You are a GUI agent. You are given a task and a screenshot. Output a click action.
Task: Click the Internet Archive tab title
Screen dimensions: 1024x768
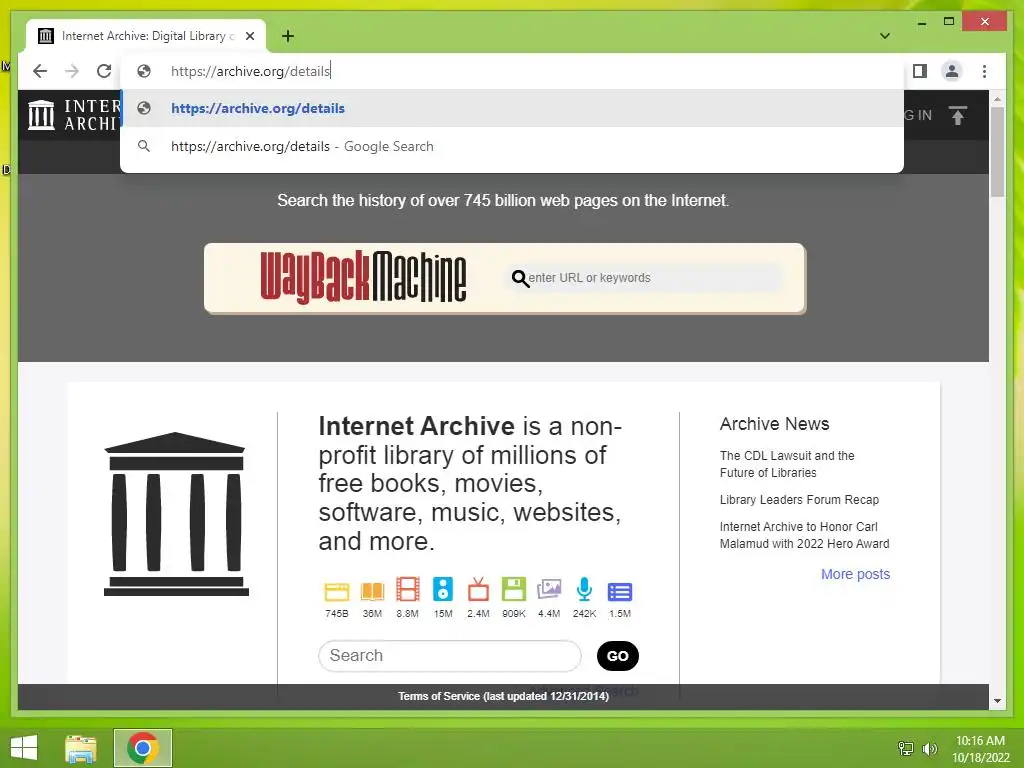(149, 36)
